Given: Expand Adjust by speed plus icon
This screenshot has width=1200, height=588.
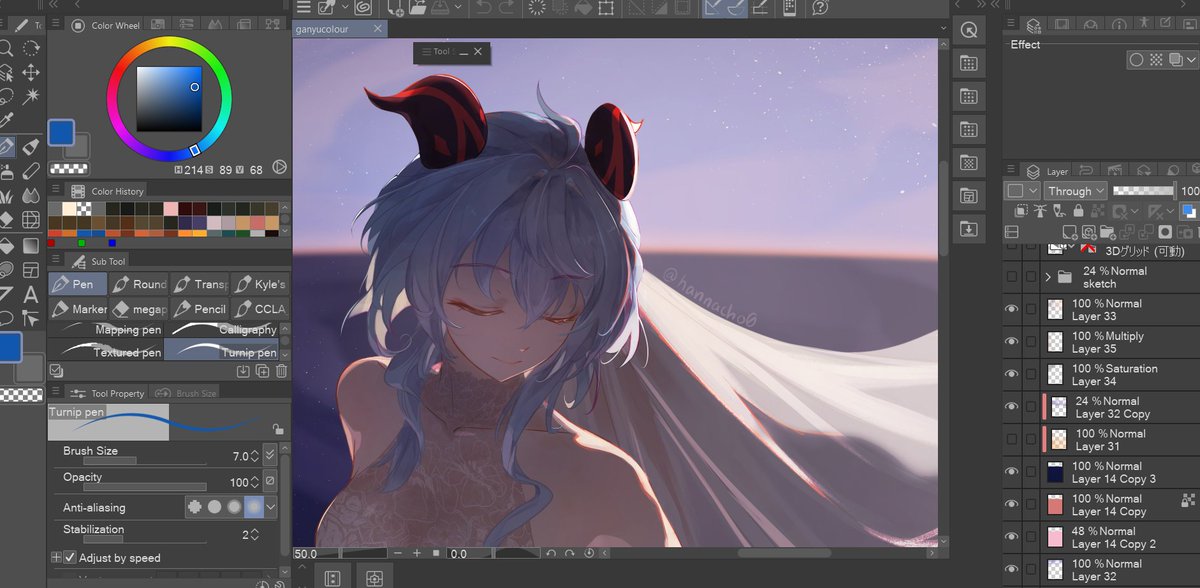Looking at the screenshot, I should point(56,558).
